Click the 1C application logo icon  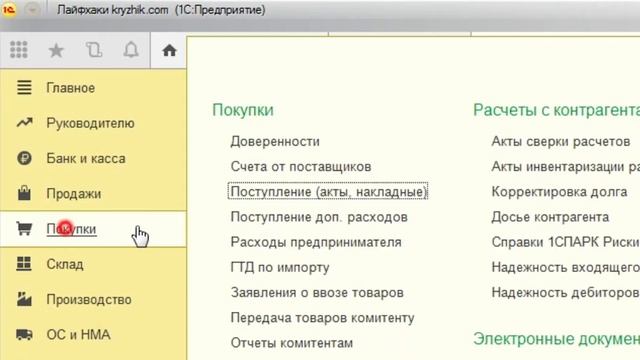[x=9, y=9]
